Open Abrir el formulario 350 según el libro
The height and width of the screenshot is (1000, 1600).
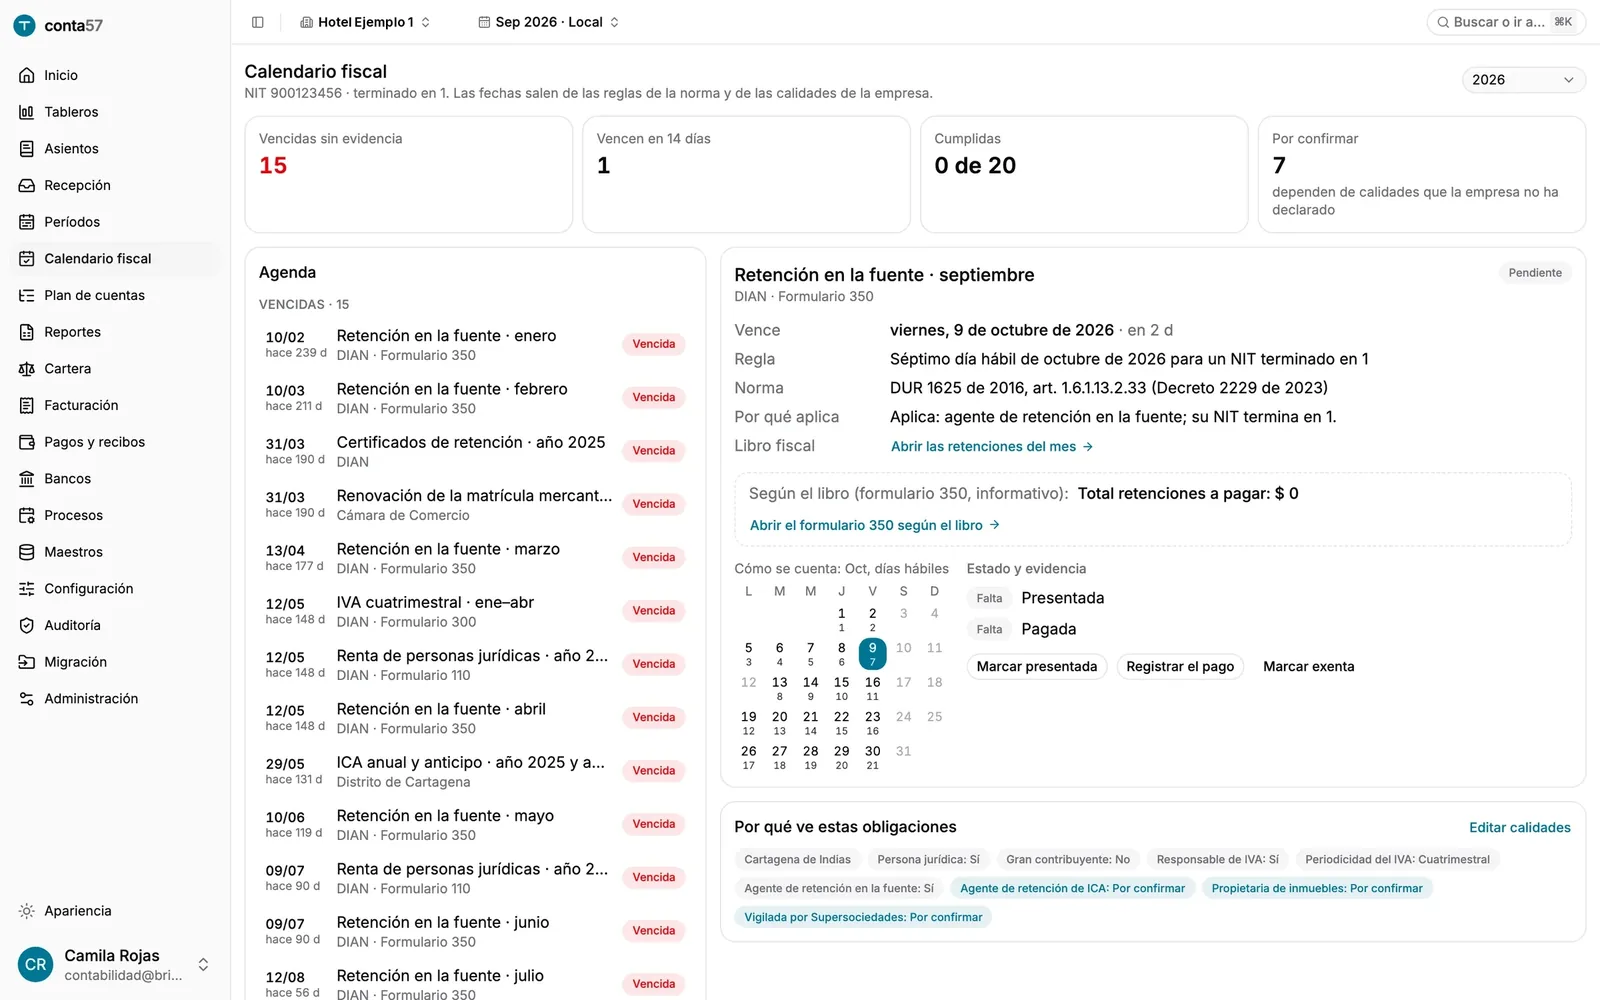click(x=875, y=525)
